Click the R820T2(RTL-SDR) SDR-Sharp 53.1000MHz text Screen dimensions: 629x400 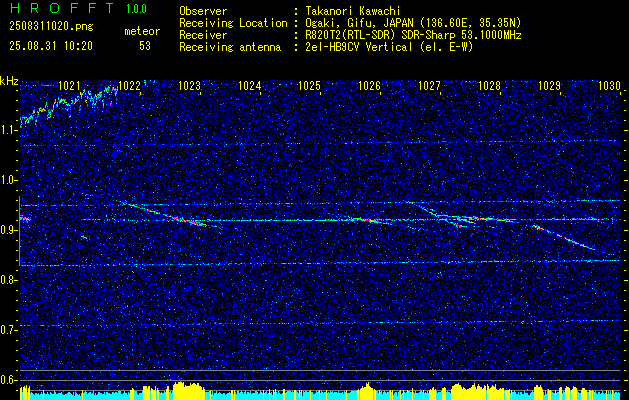[x=412, y=35]
